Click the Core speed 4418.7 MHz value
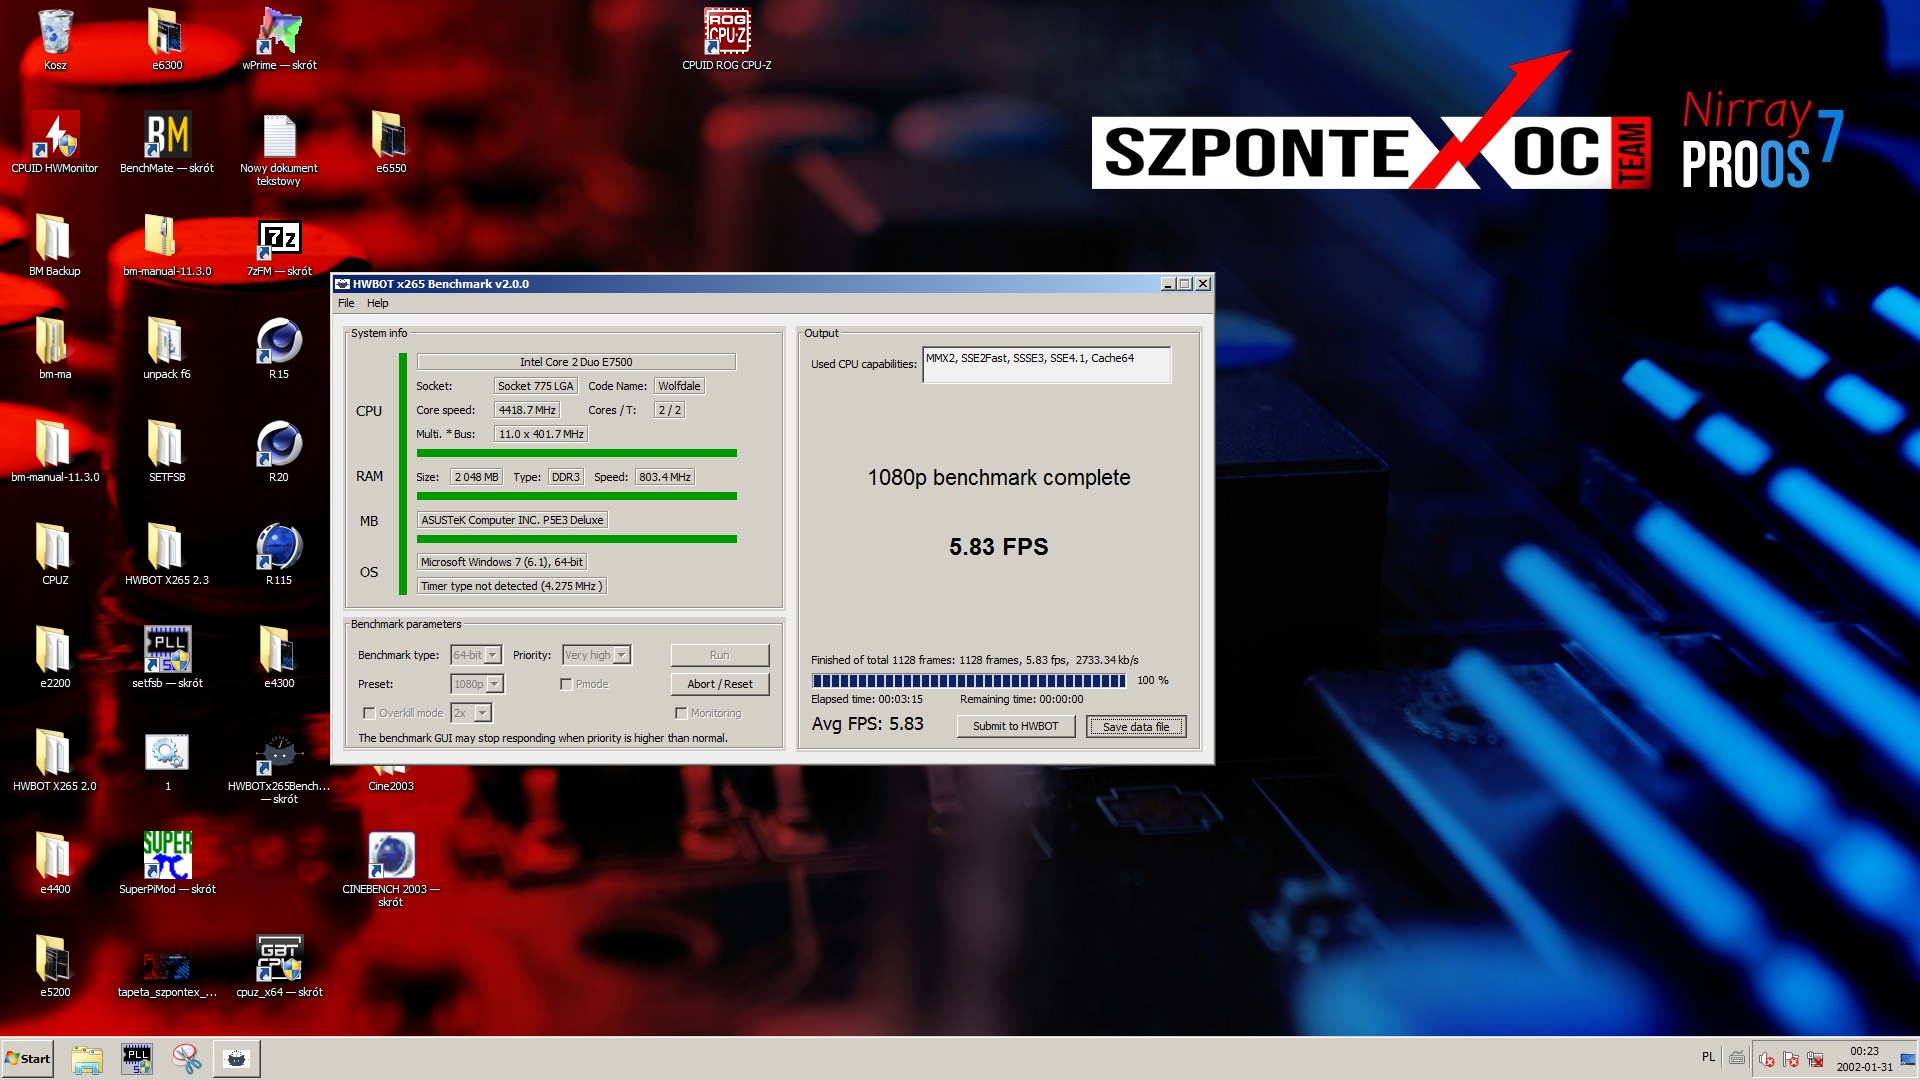 527,410
